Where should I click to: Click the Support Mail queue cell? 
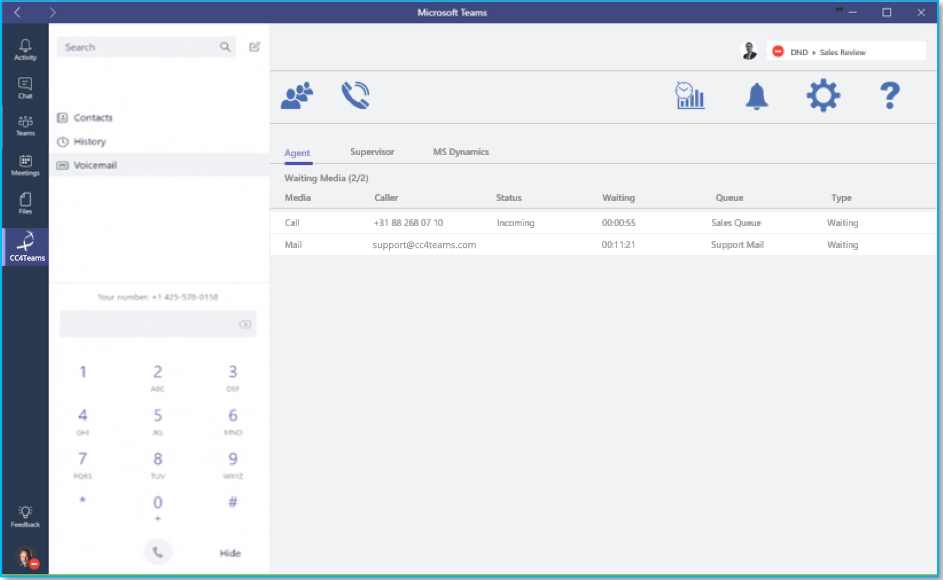coord(737,245)
